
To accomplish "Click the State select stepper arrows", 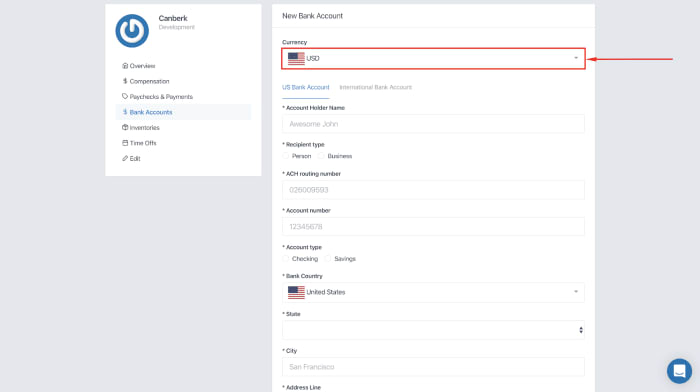I will [x=581, y=330].
